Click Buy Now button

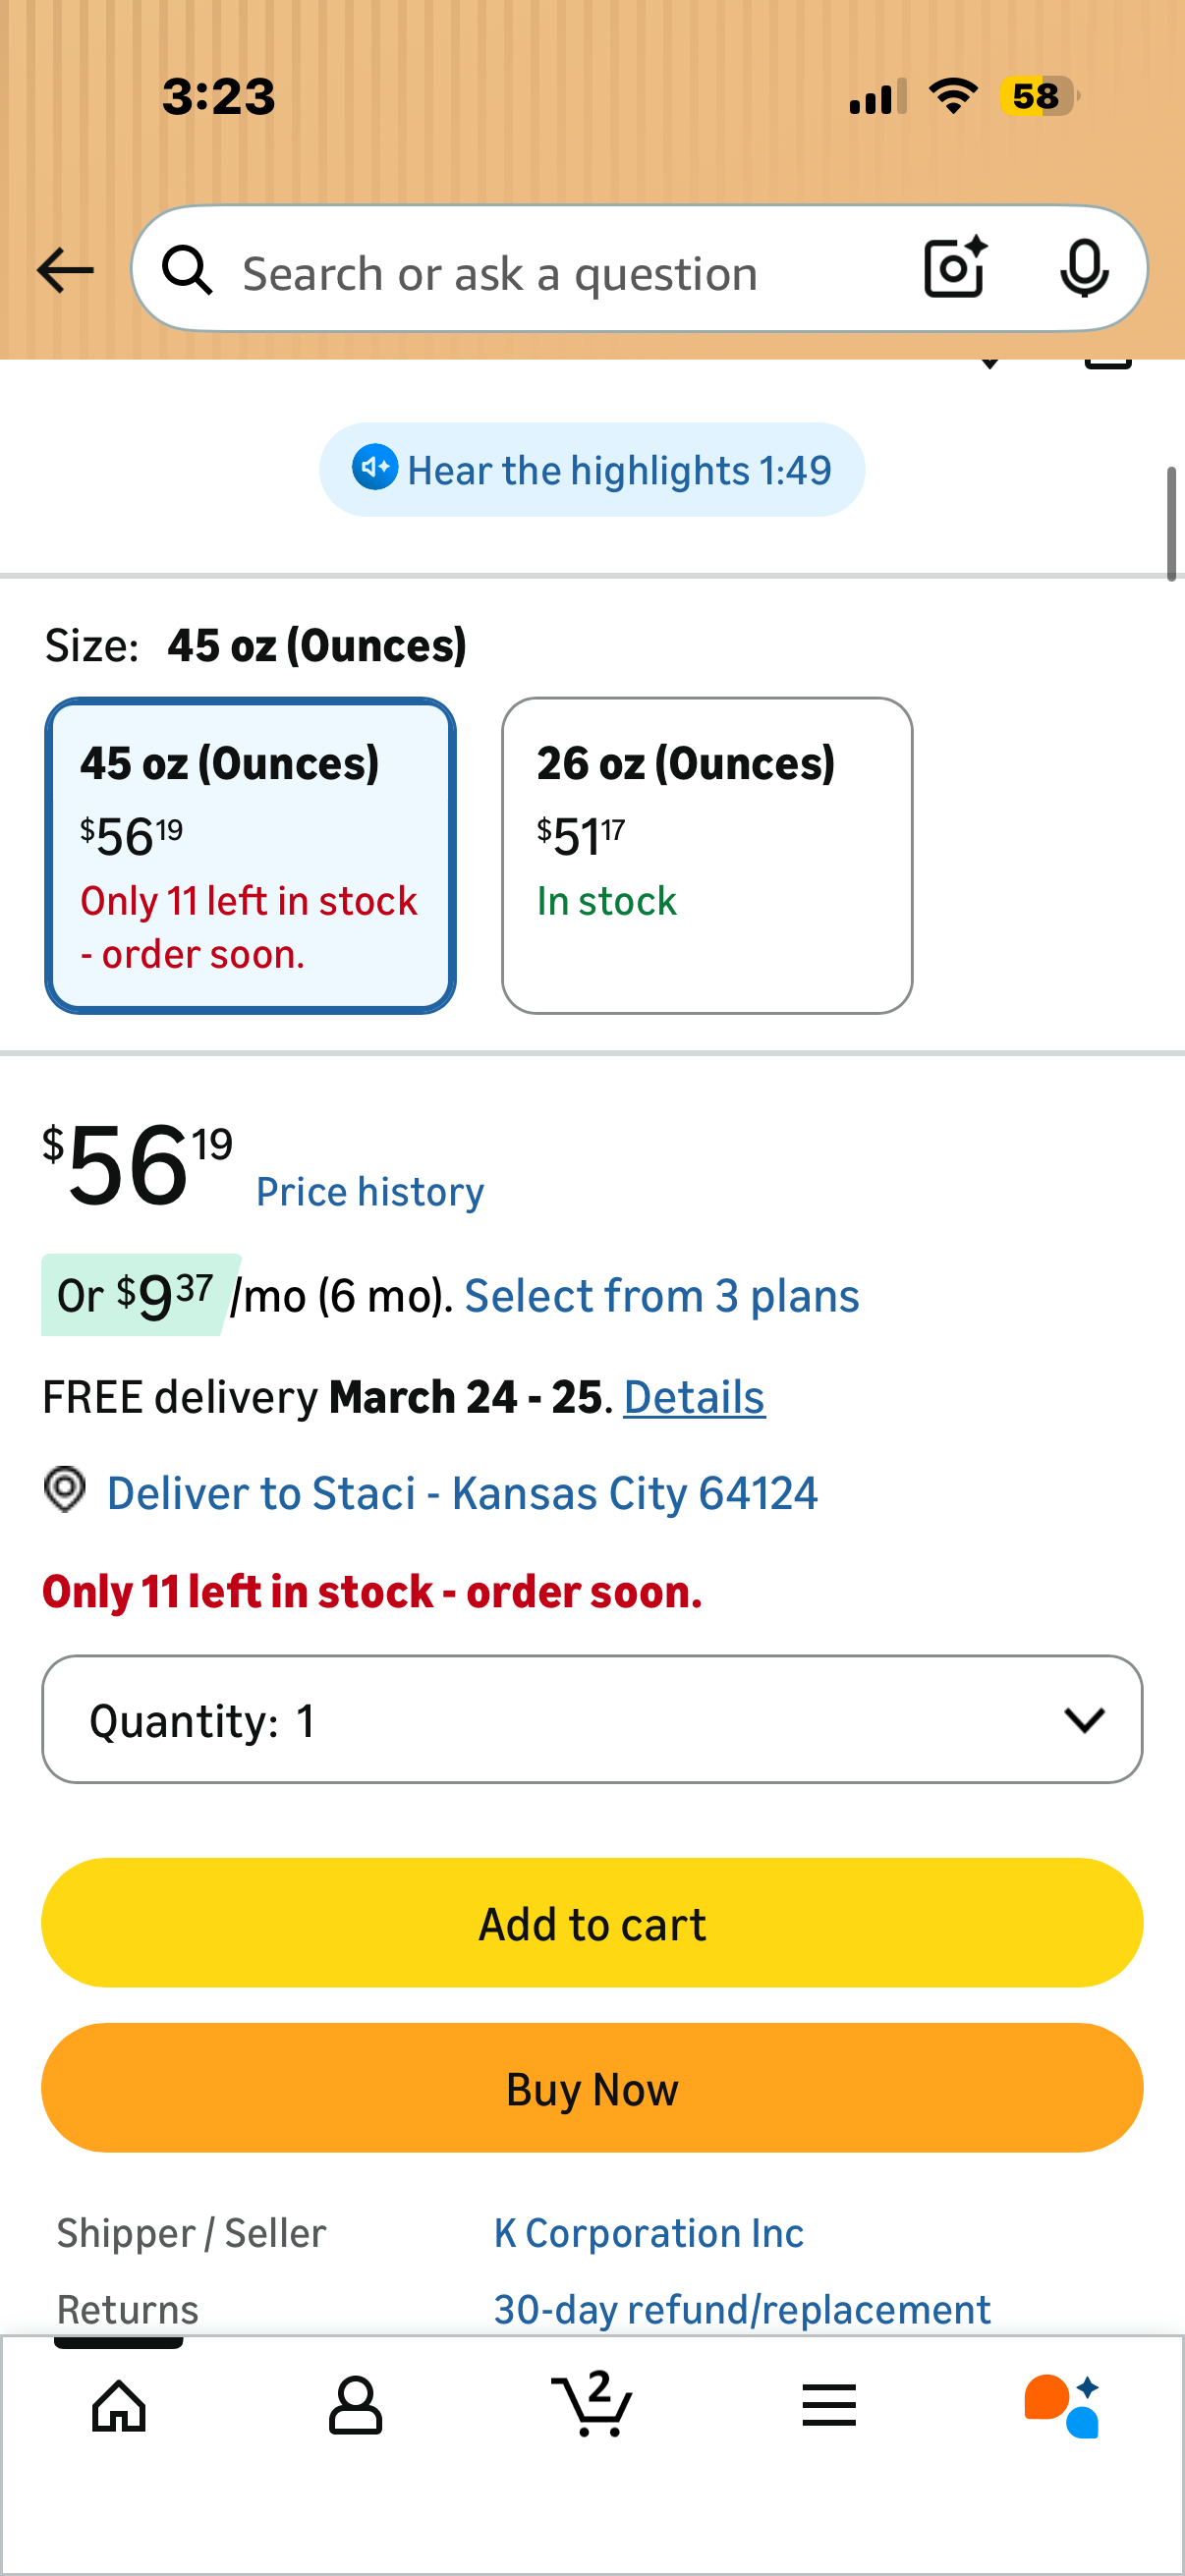point(592,2088)
